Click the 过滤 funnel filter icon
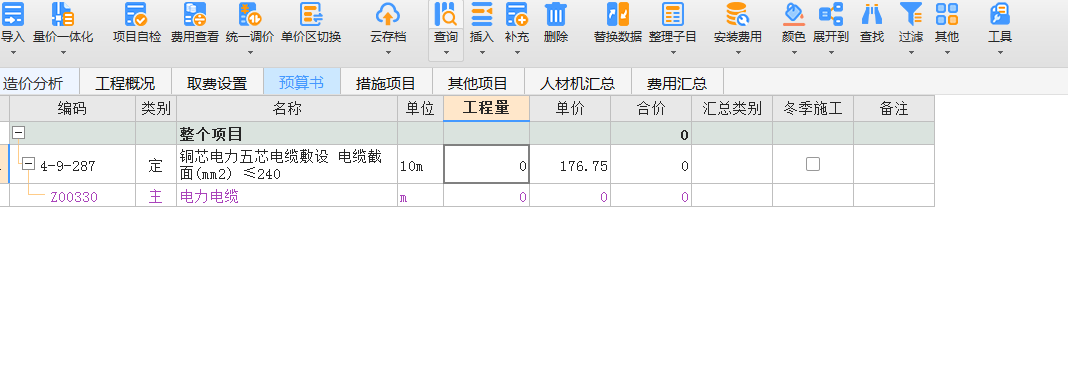This screenshot has height=383, width=1068. point(911,14)
